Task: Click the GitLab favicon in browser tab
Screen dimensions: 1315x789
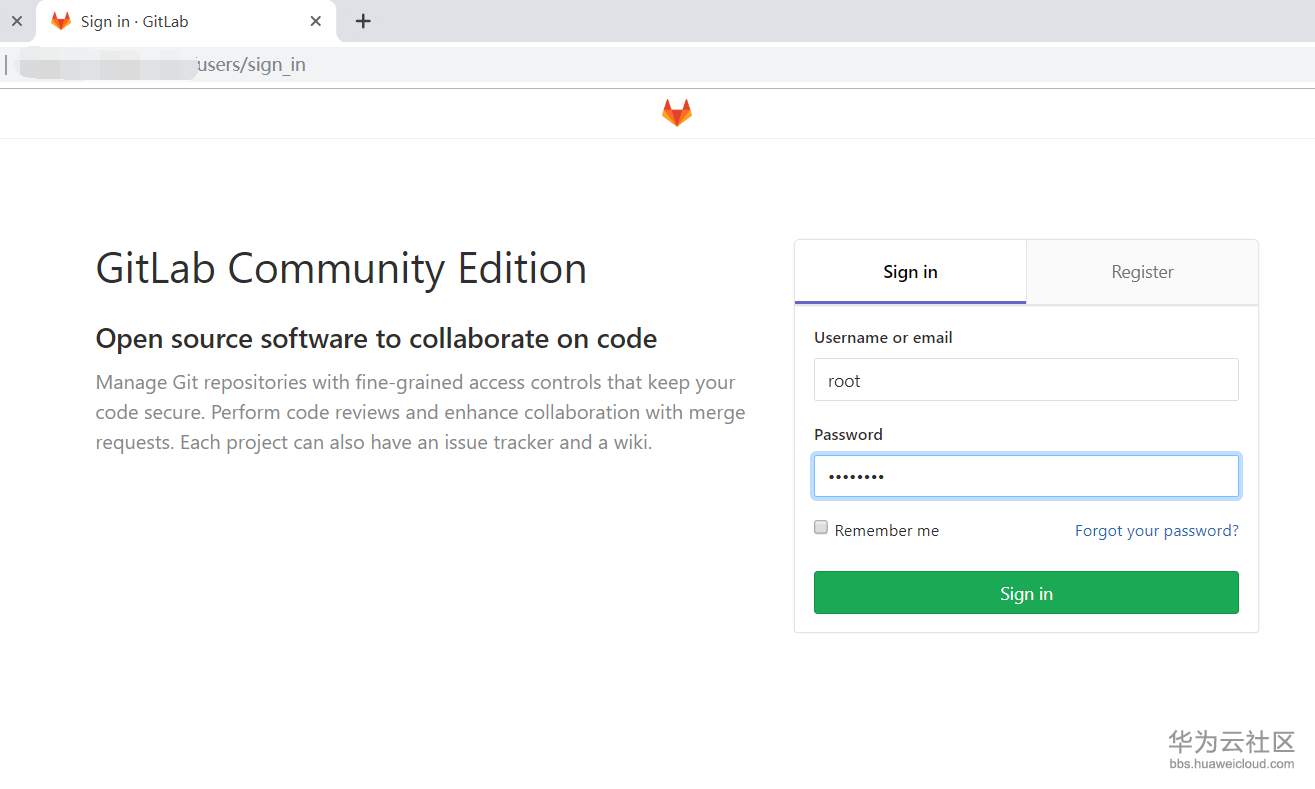Action: (x=61, y=21)
